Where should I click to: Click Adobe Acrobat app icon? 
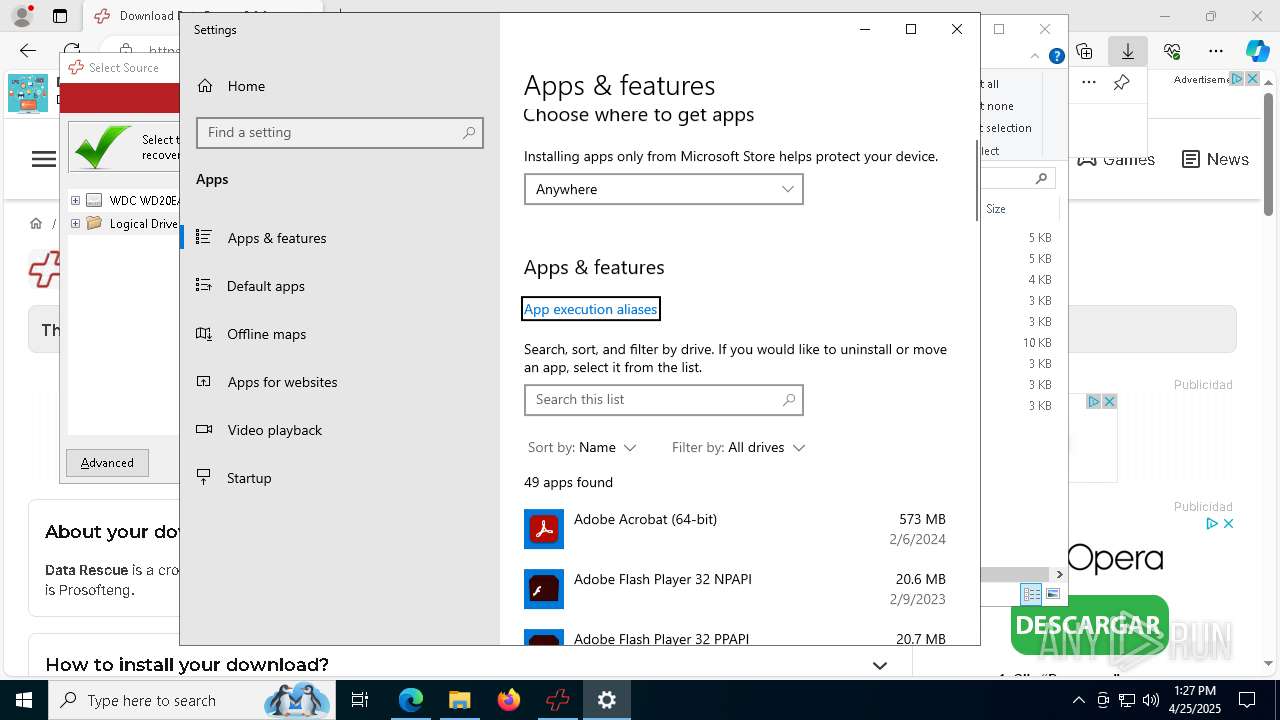point(544,529)
